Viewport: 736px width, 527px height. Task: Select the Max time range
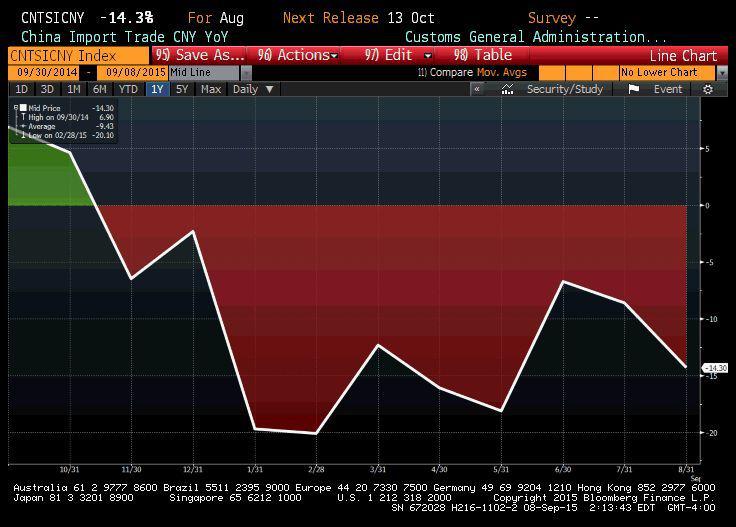click(210, 89)
